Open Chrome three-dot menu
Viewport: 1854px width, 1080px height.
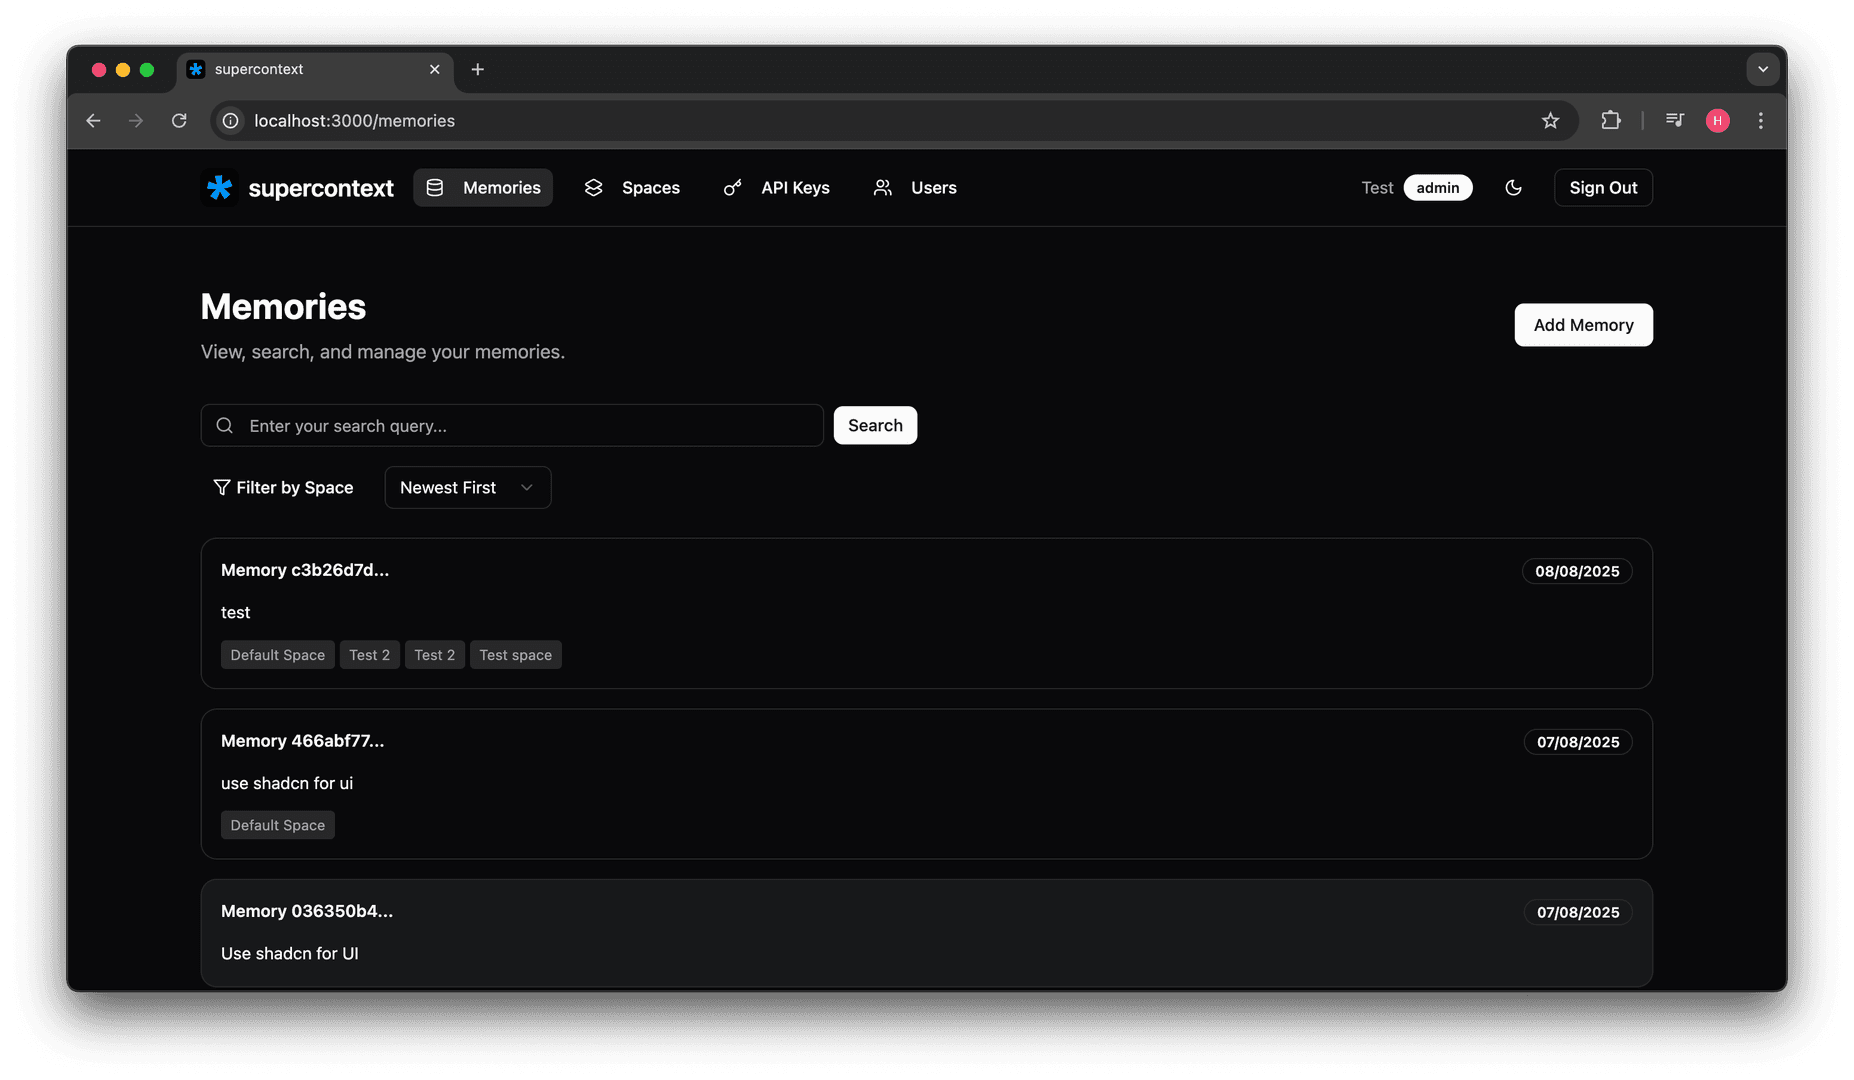(1760, 121)
